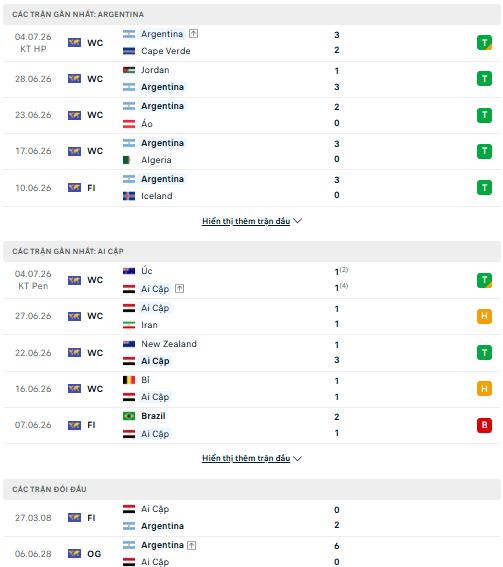
Task: Click the orange H badge for Ai Cập vs Iran
Action: [x=484, y=316]
